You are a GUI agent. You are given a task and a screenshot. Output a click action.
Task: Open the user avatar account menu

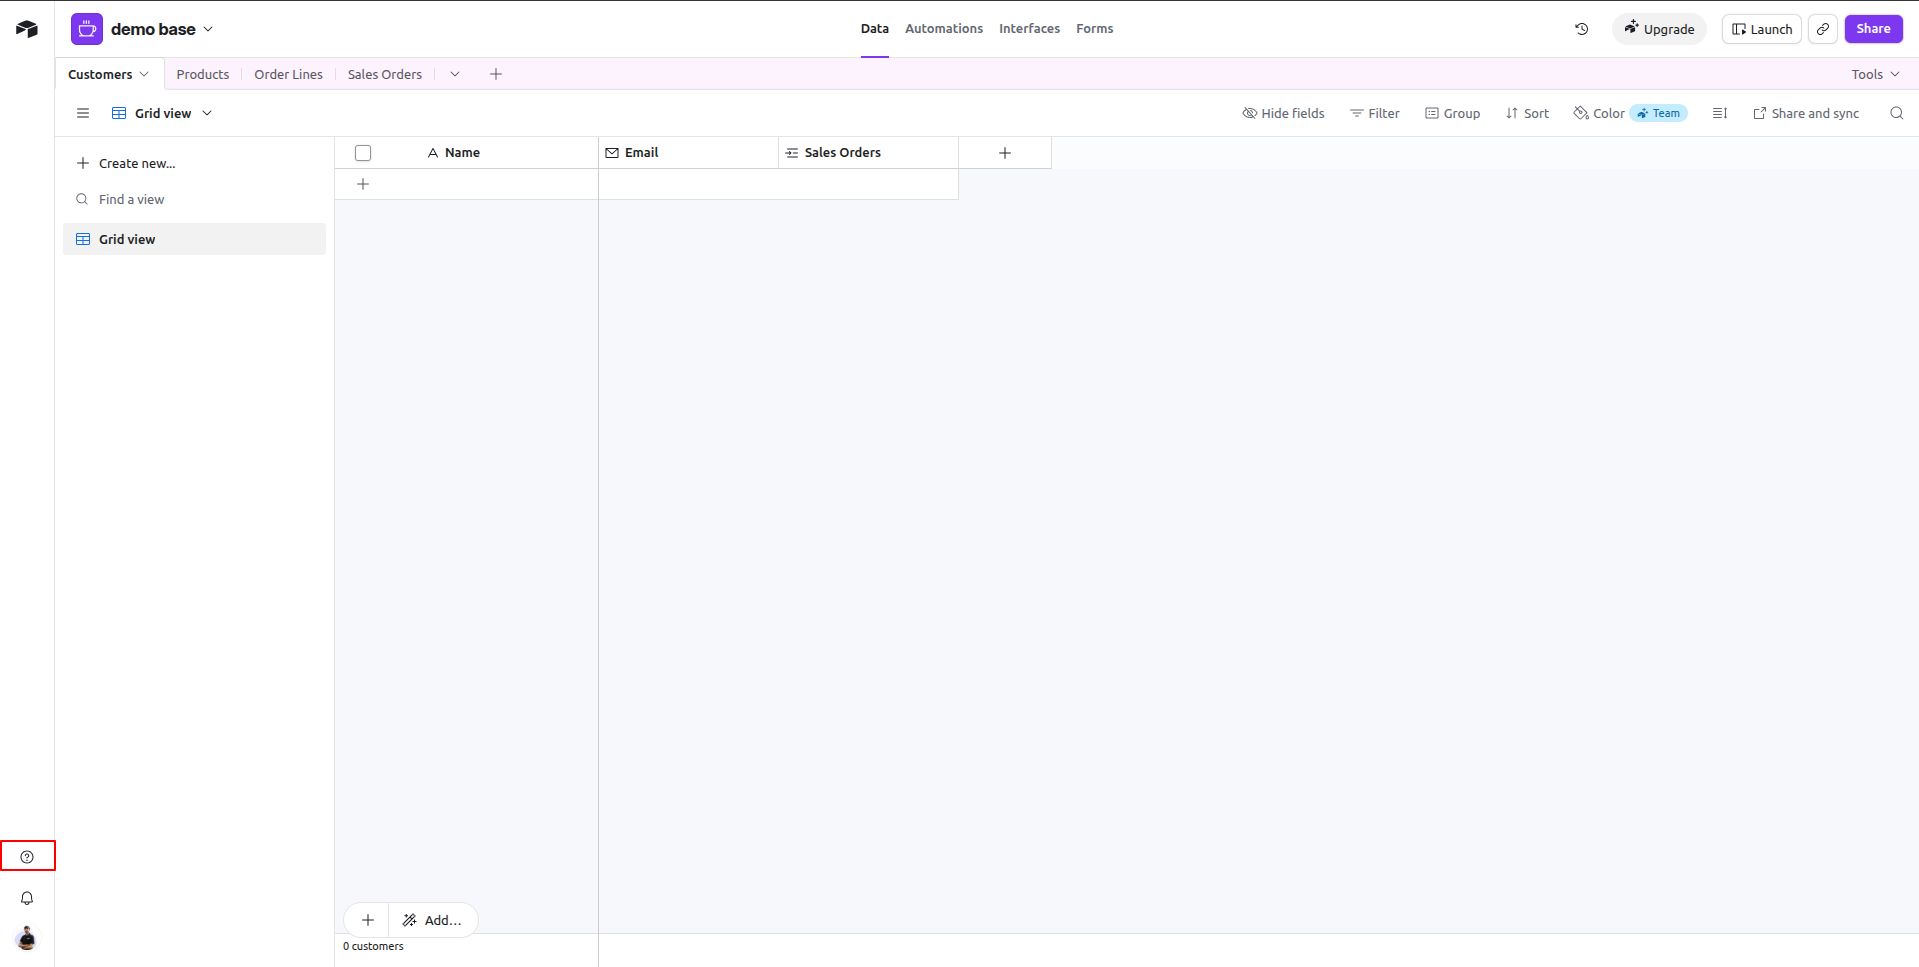point(27,938)
